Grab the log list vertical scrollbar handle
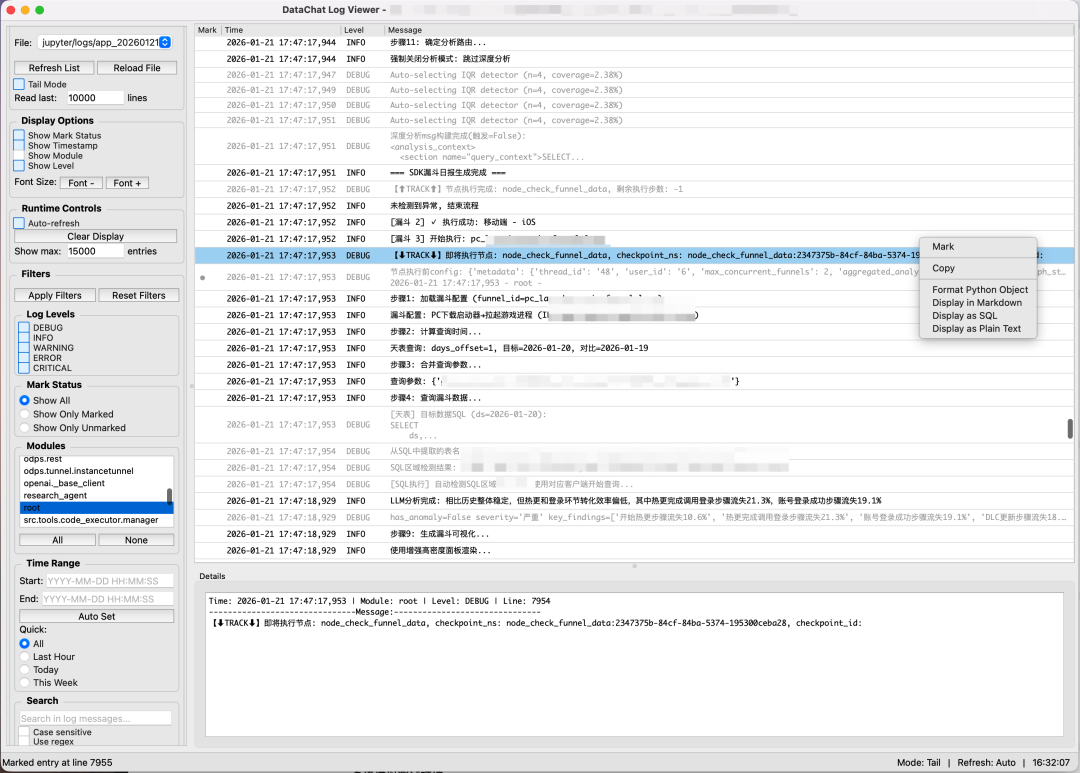Image resolution: width=1080 pixels, height=773 pixels. point(1070,429)
